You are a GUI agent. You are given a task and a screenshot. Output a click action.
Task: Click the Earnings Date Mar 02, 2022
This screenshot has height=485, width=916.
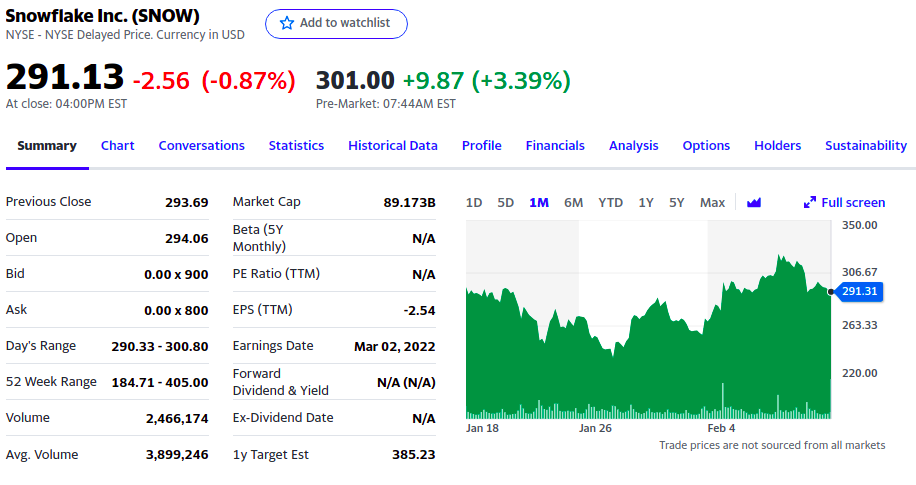pyautogui.click(x=394, y=347)
